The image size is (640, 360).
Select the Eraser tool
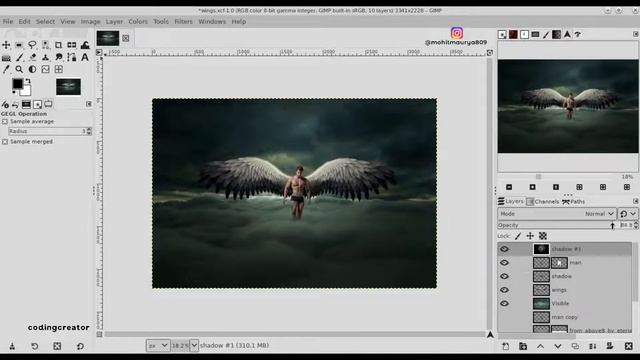tap(32, 58)
